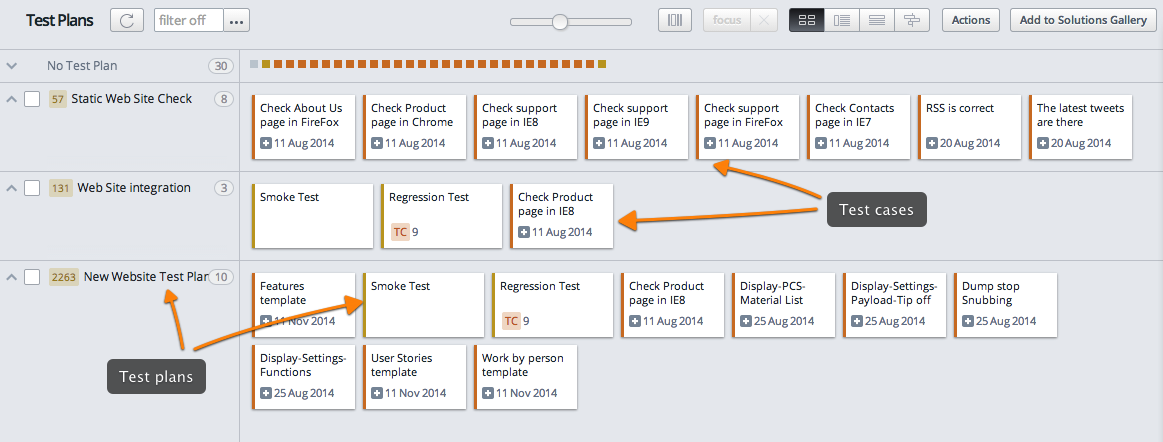Click plus icon on RSS is correct card

932,143
